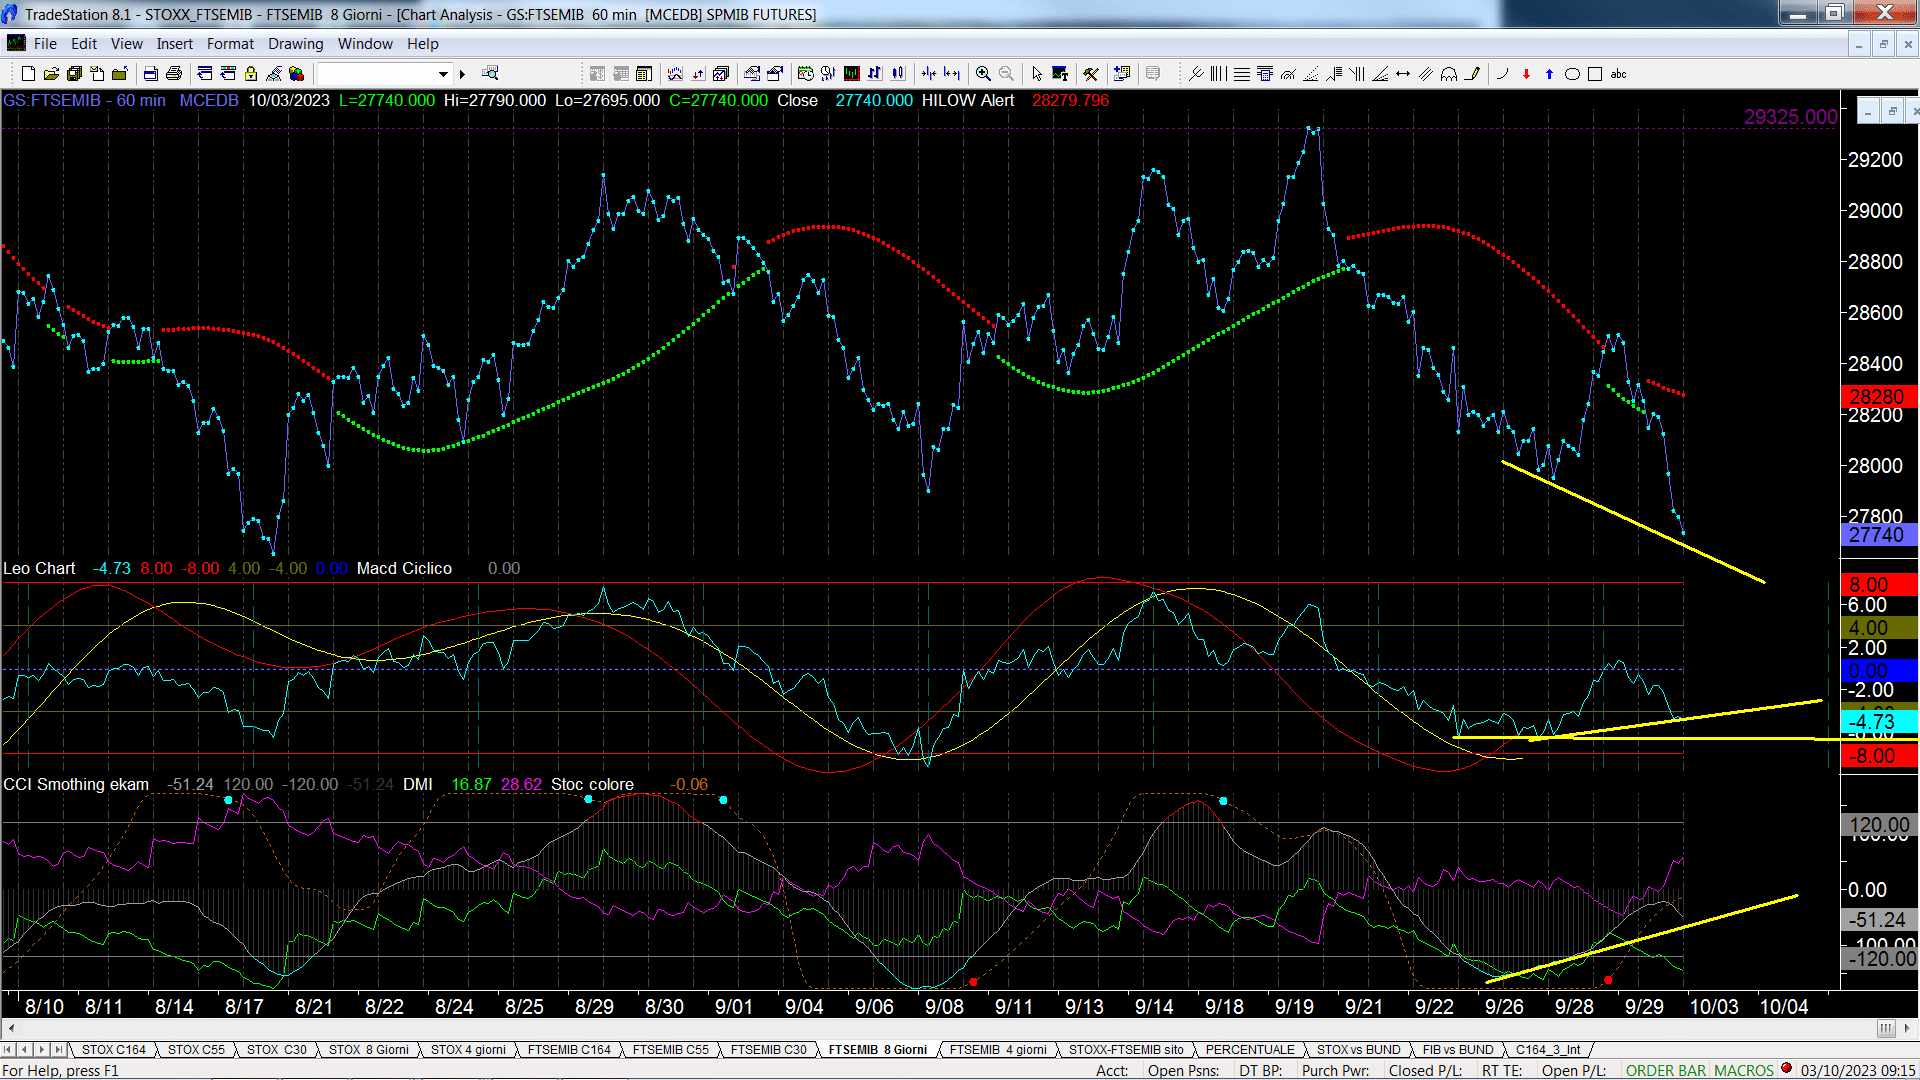This screenshot has width=1920, height=1080.
Task: Switch to the STOXX-FTSEMIB sito tab
Action: (1126, 1049)
